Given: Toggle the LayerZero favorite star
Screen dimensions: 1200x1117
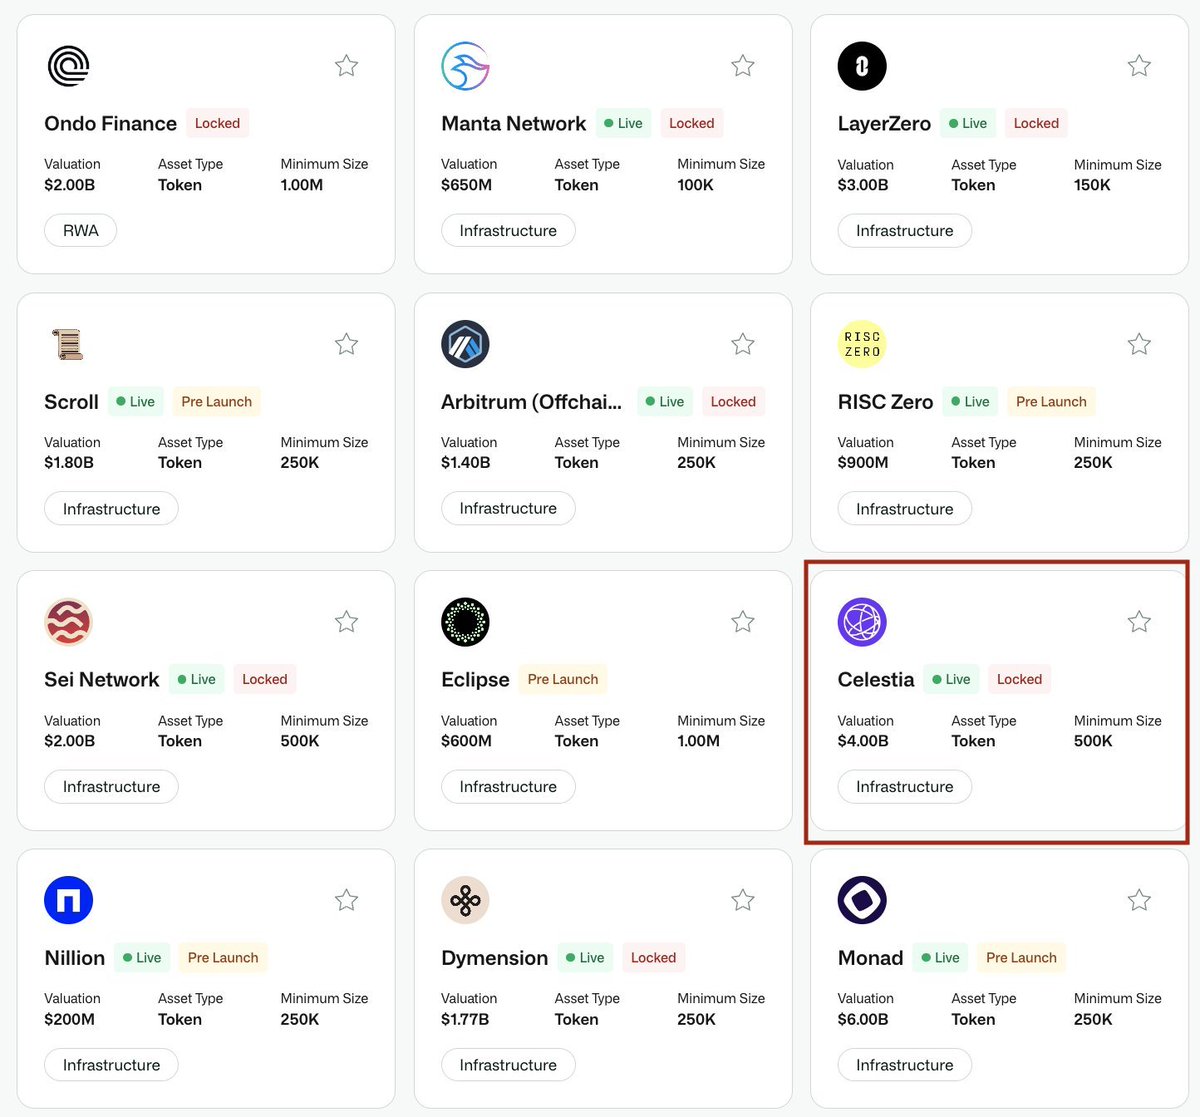Looking at the screenshot, I should pyautogui.click(x=1139, y=66).
